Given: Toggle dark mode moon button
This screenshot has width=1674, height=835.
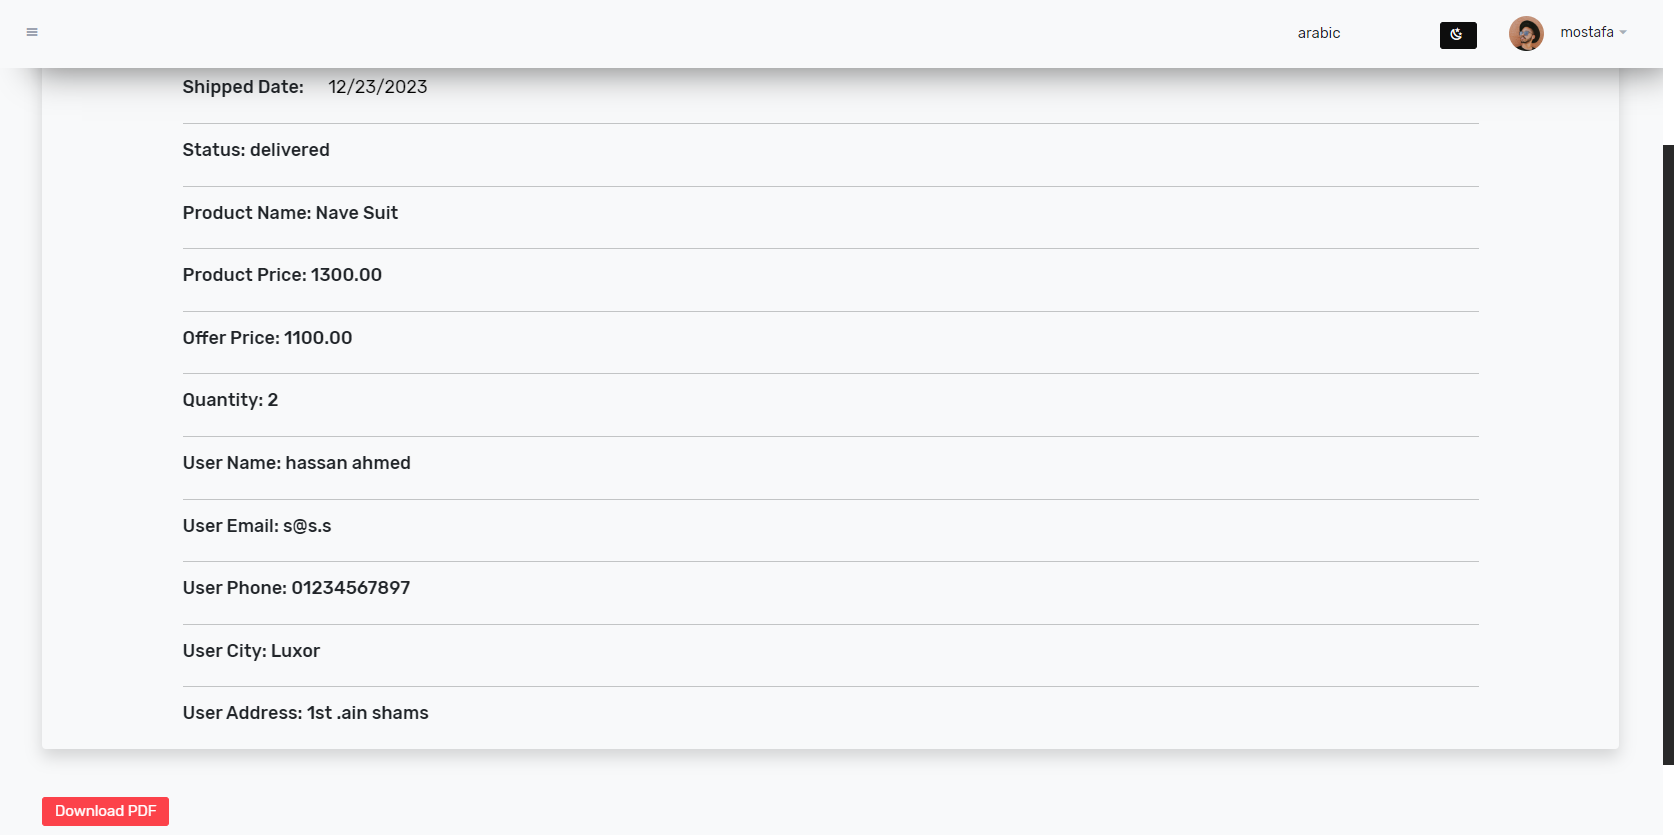Looking at the screenshot, I should pos(1458,35).
